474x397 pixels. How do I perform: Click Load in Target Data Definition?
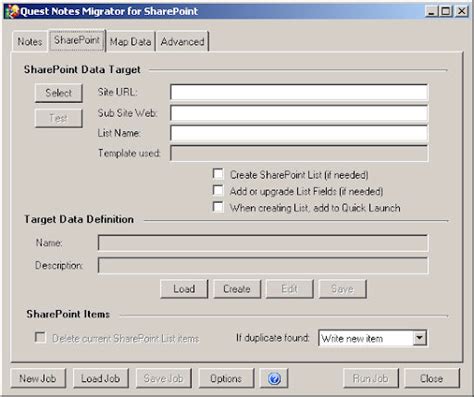(x=184, y=289)
